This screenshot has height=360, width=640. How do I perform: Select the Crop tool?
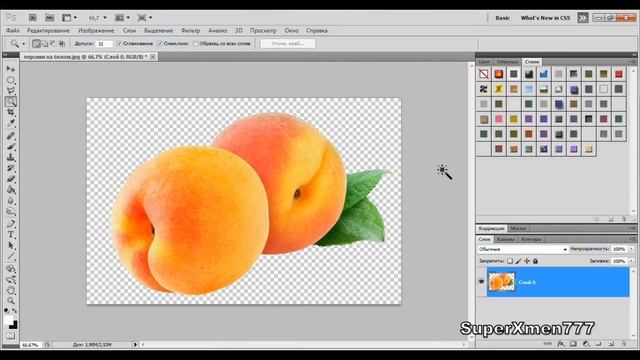click(11, 112)
